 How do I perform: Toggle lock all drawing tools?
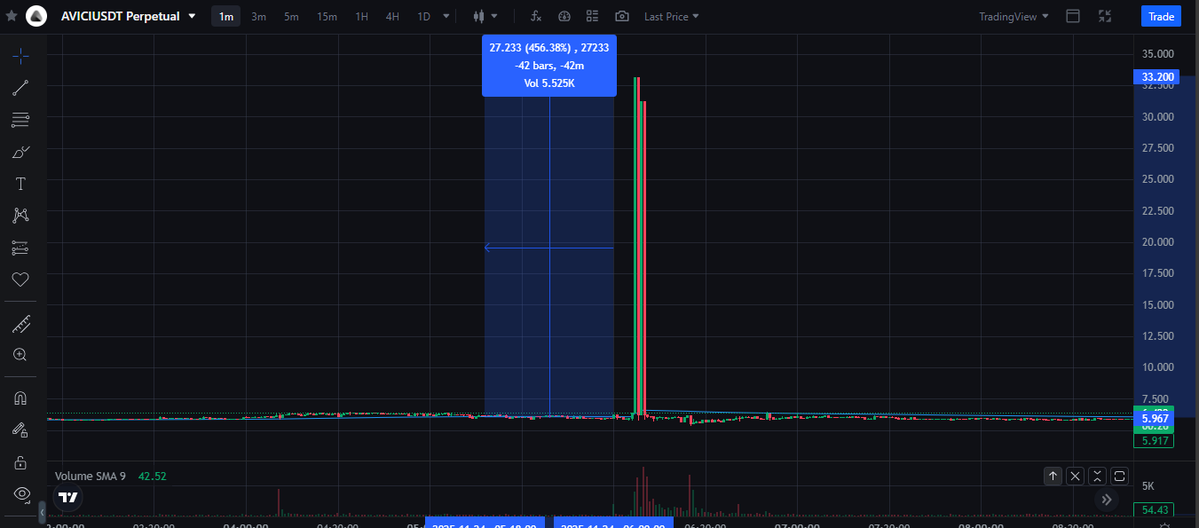(x=21, y=462)
